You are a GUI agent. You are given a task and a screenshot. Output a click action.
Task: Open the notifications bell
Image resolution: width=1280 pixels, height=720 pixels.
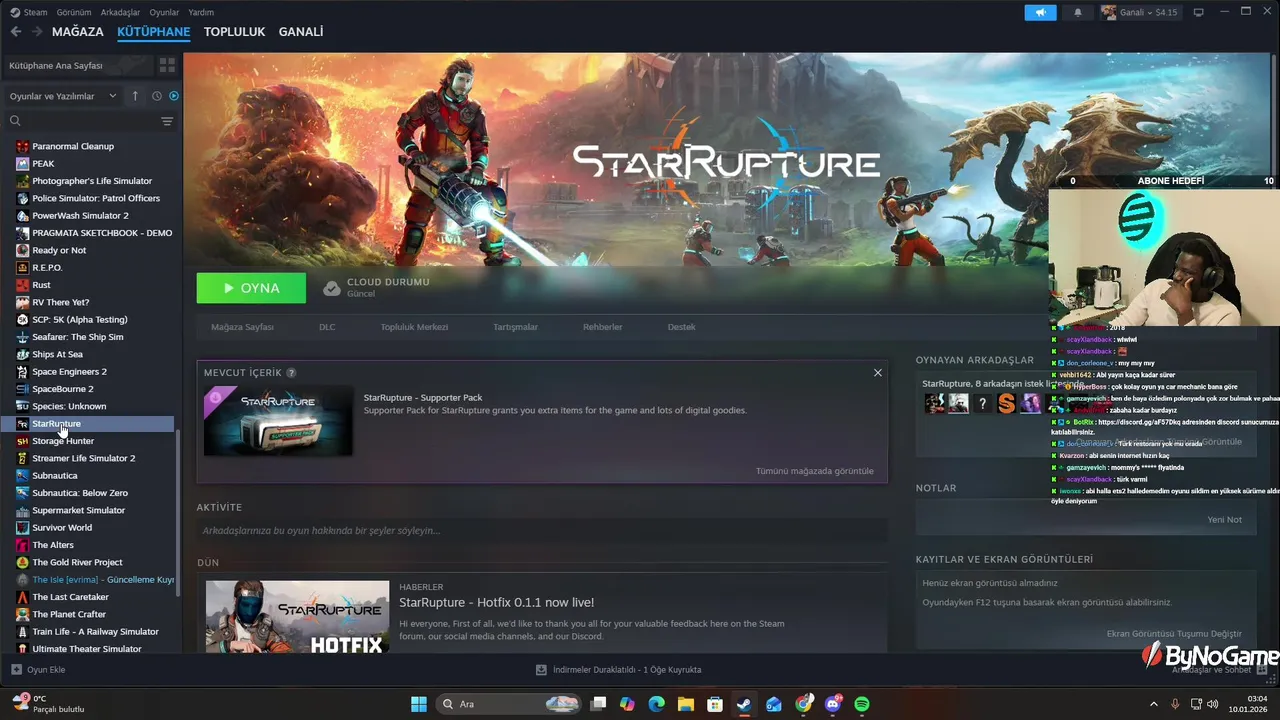1078,12
